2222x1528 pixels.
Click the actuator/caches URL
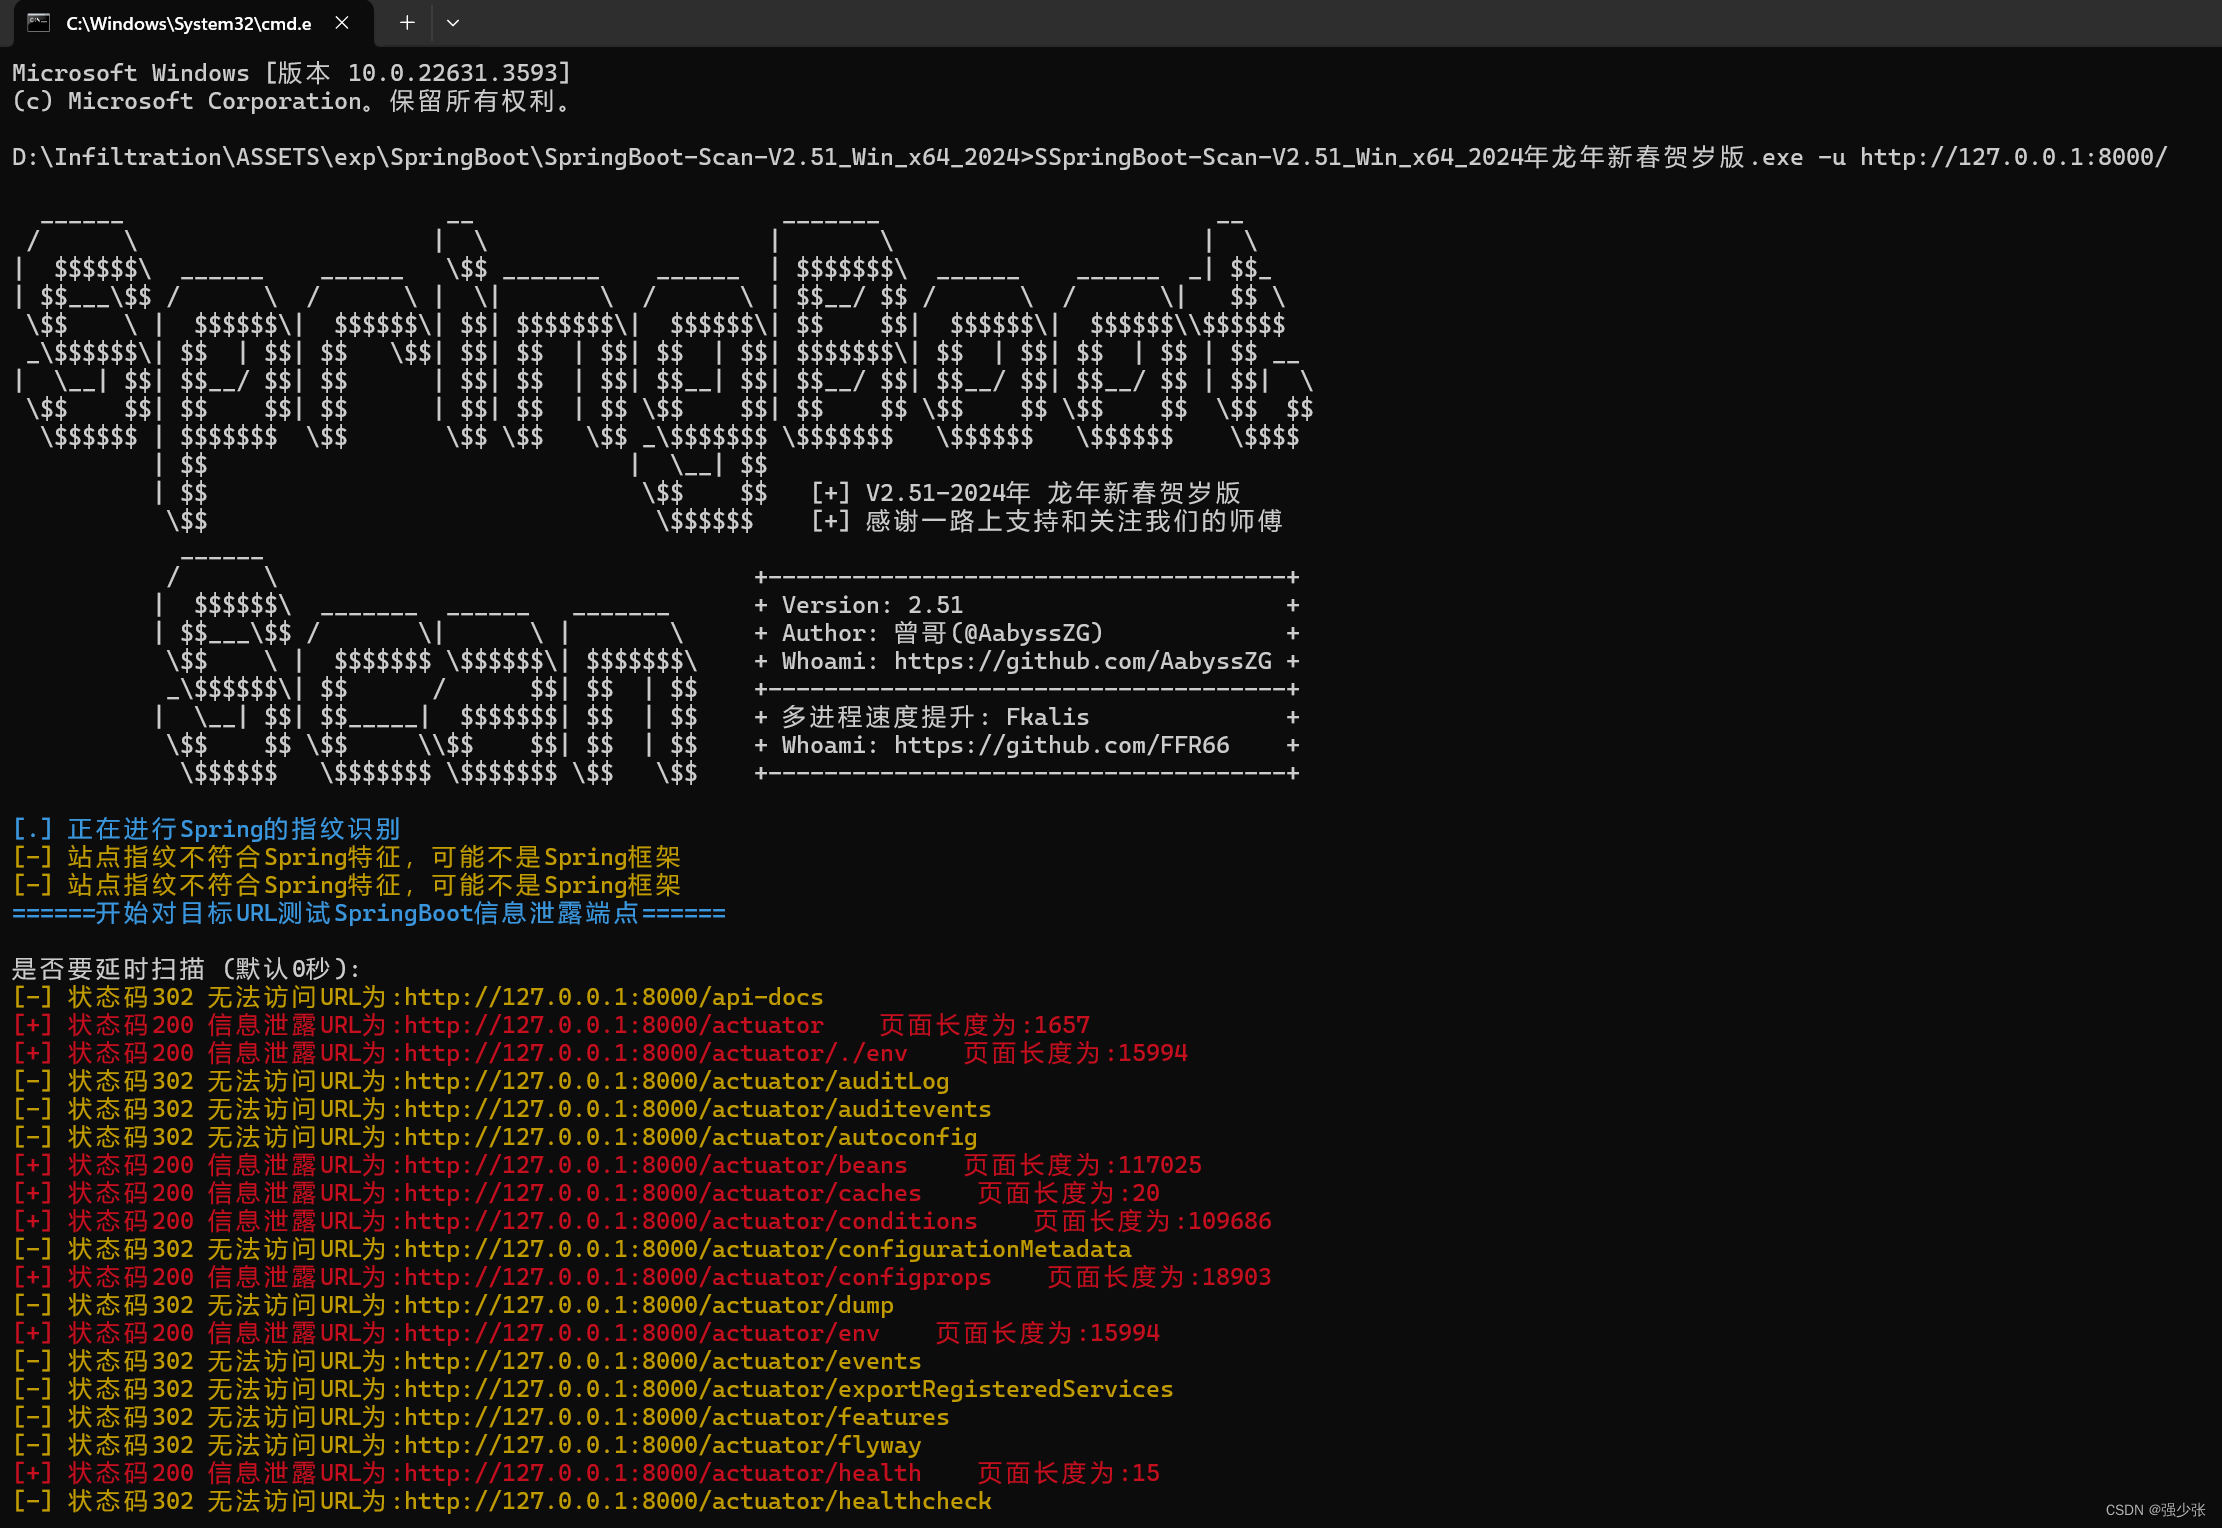[663, 1193]
